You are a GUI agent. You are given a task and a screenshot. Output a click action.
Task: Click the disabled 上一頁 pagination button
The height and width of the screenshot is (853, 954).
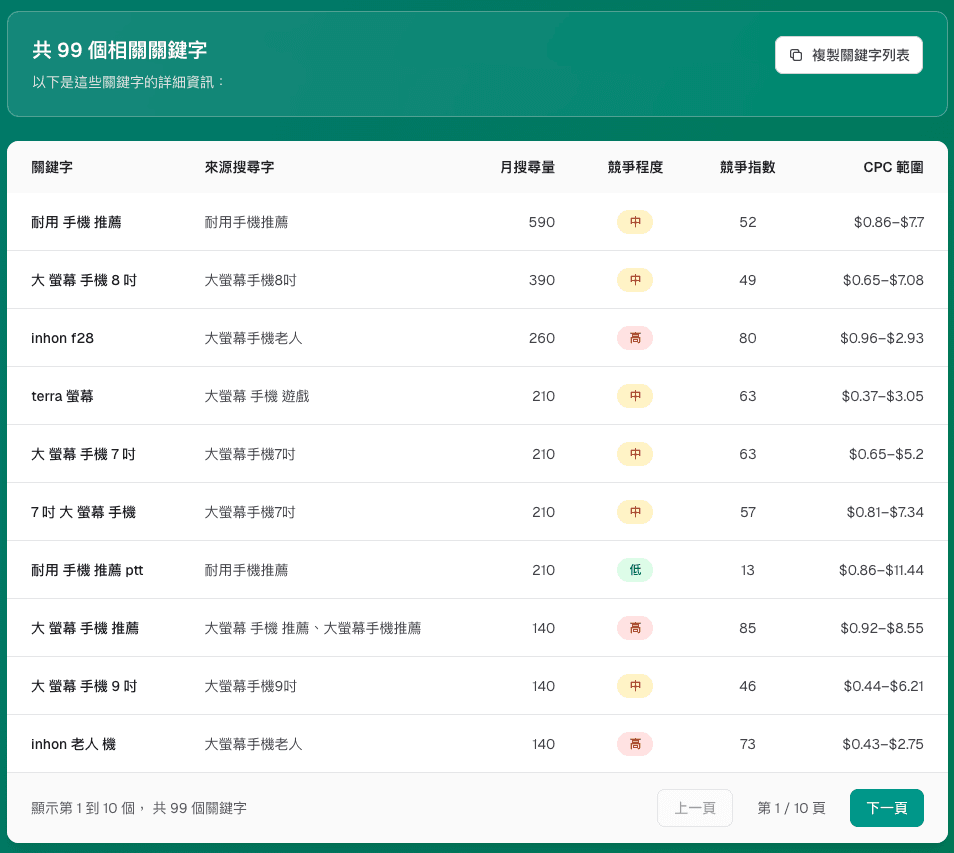(694, 808)
